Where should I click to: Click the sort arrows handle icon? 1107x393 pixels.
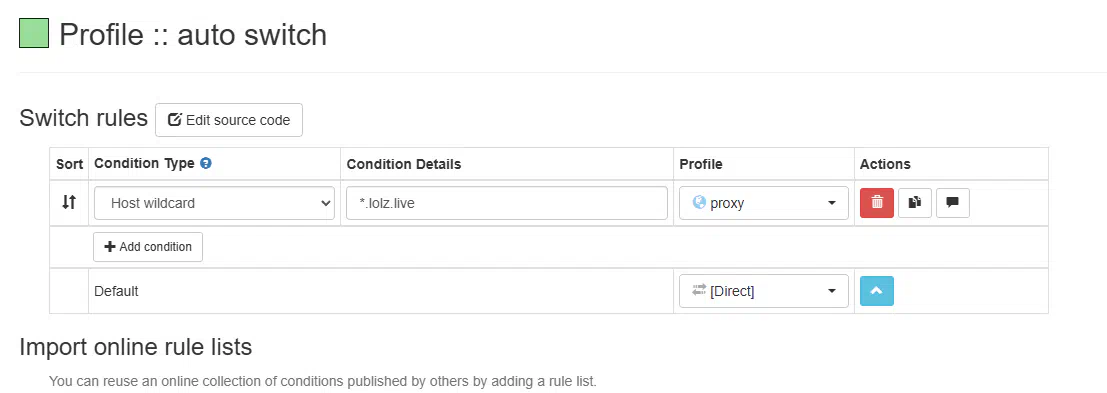click(x=68, y=202)
